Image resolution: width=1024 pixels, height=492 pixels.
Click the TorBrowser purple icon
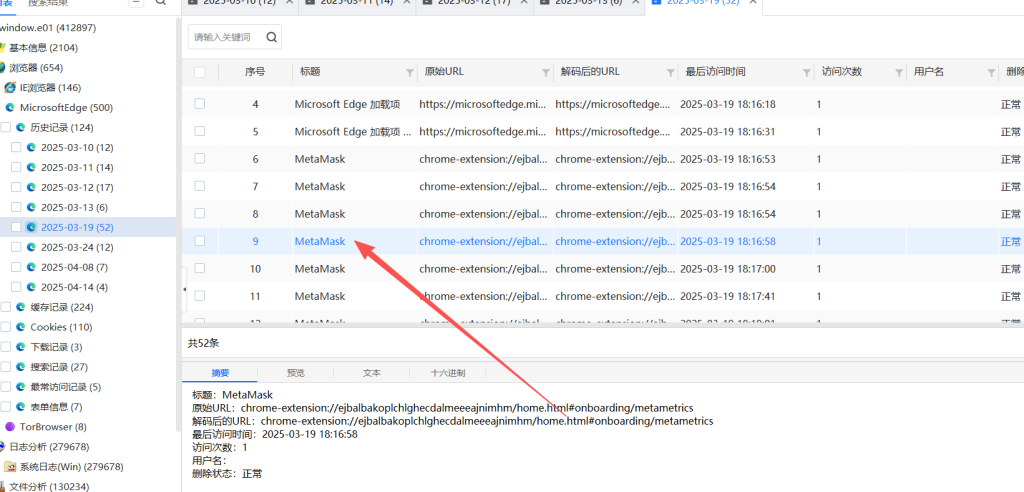tap(11, 427)
